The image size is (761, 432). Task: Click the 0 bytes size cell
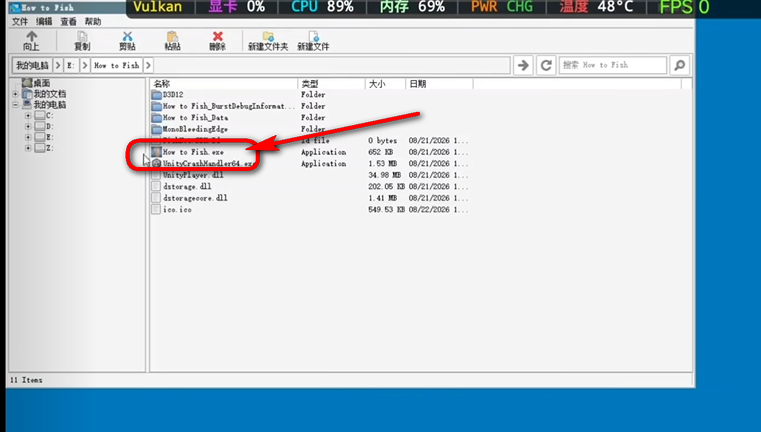(382, 140)
